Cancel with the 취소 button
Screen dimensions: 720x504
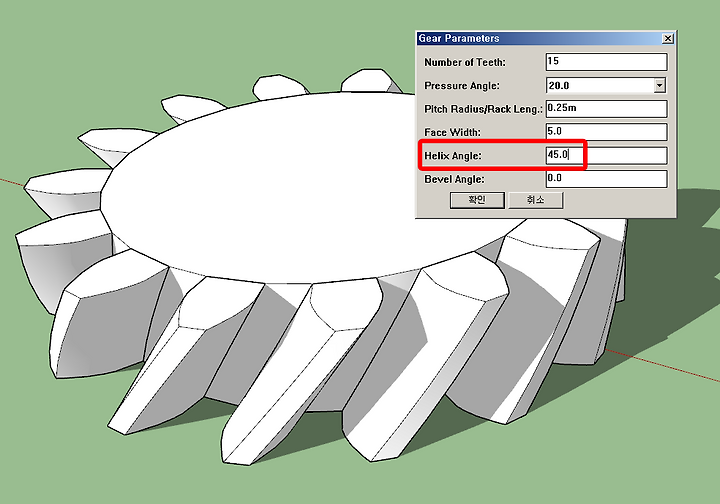535,200
